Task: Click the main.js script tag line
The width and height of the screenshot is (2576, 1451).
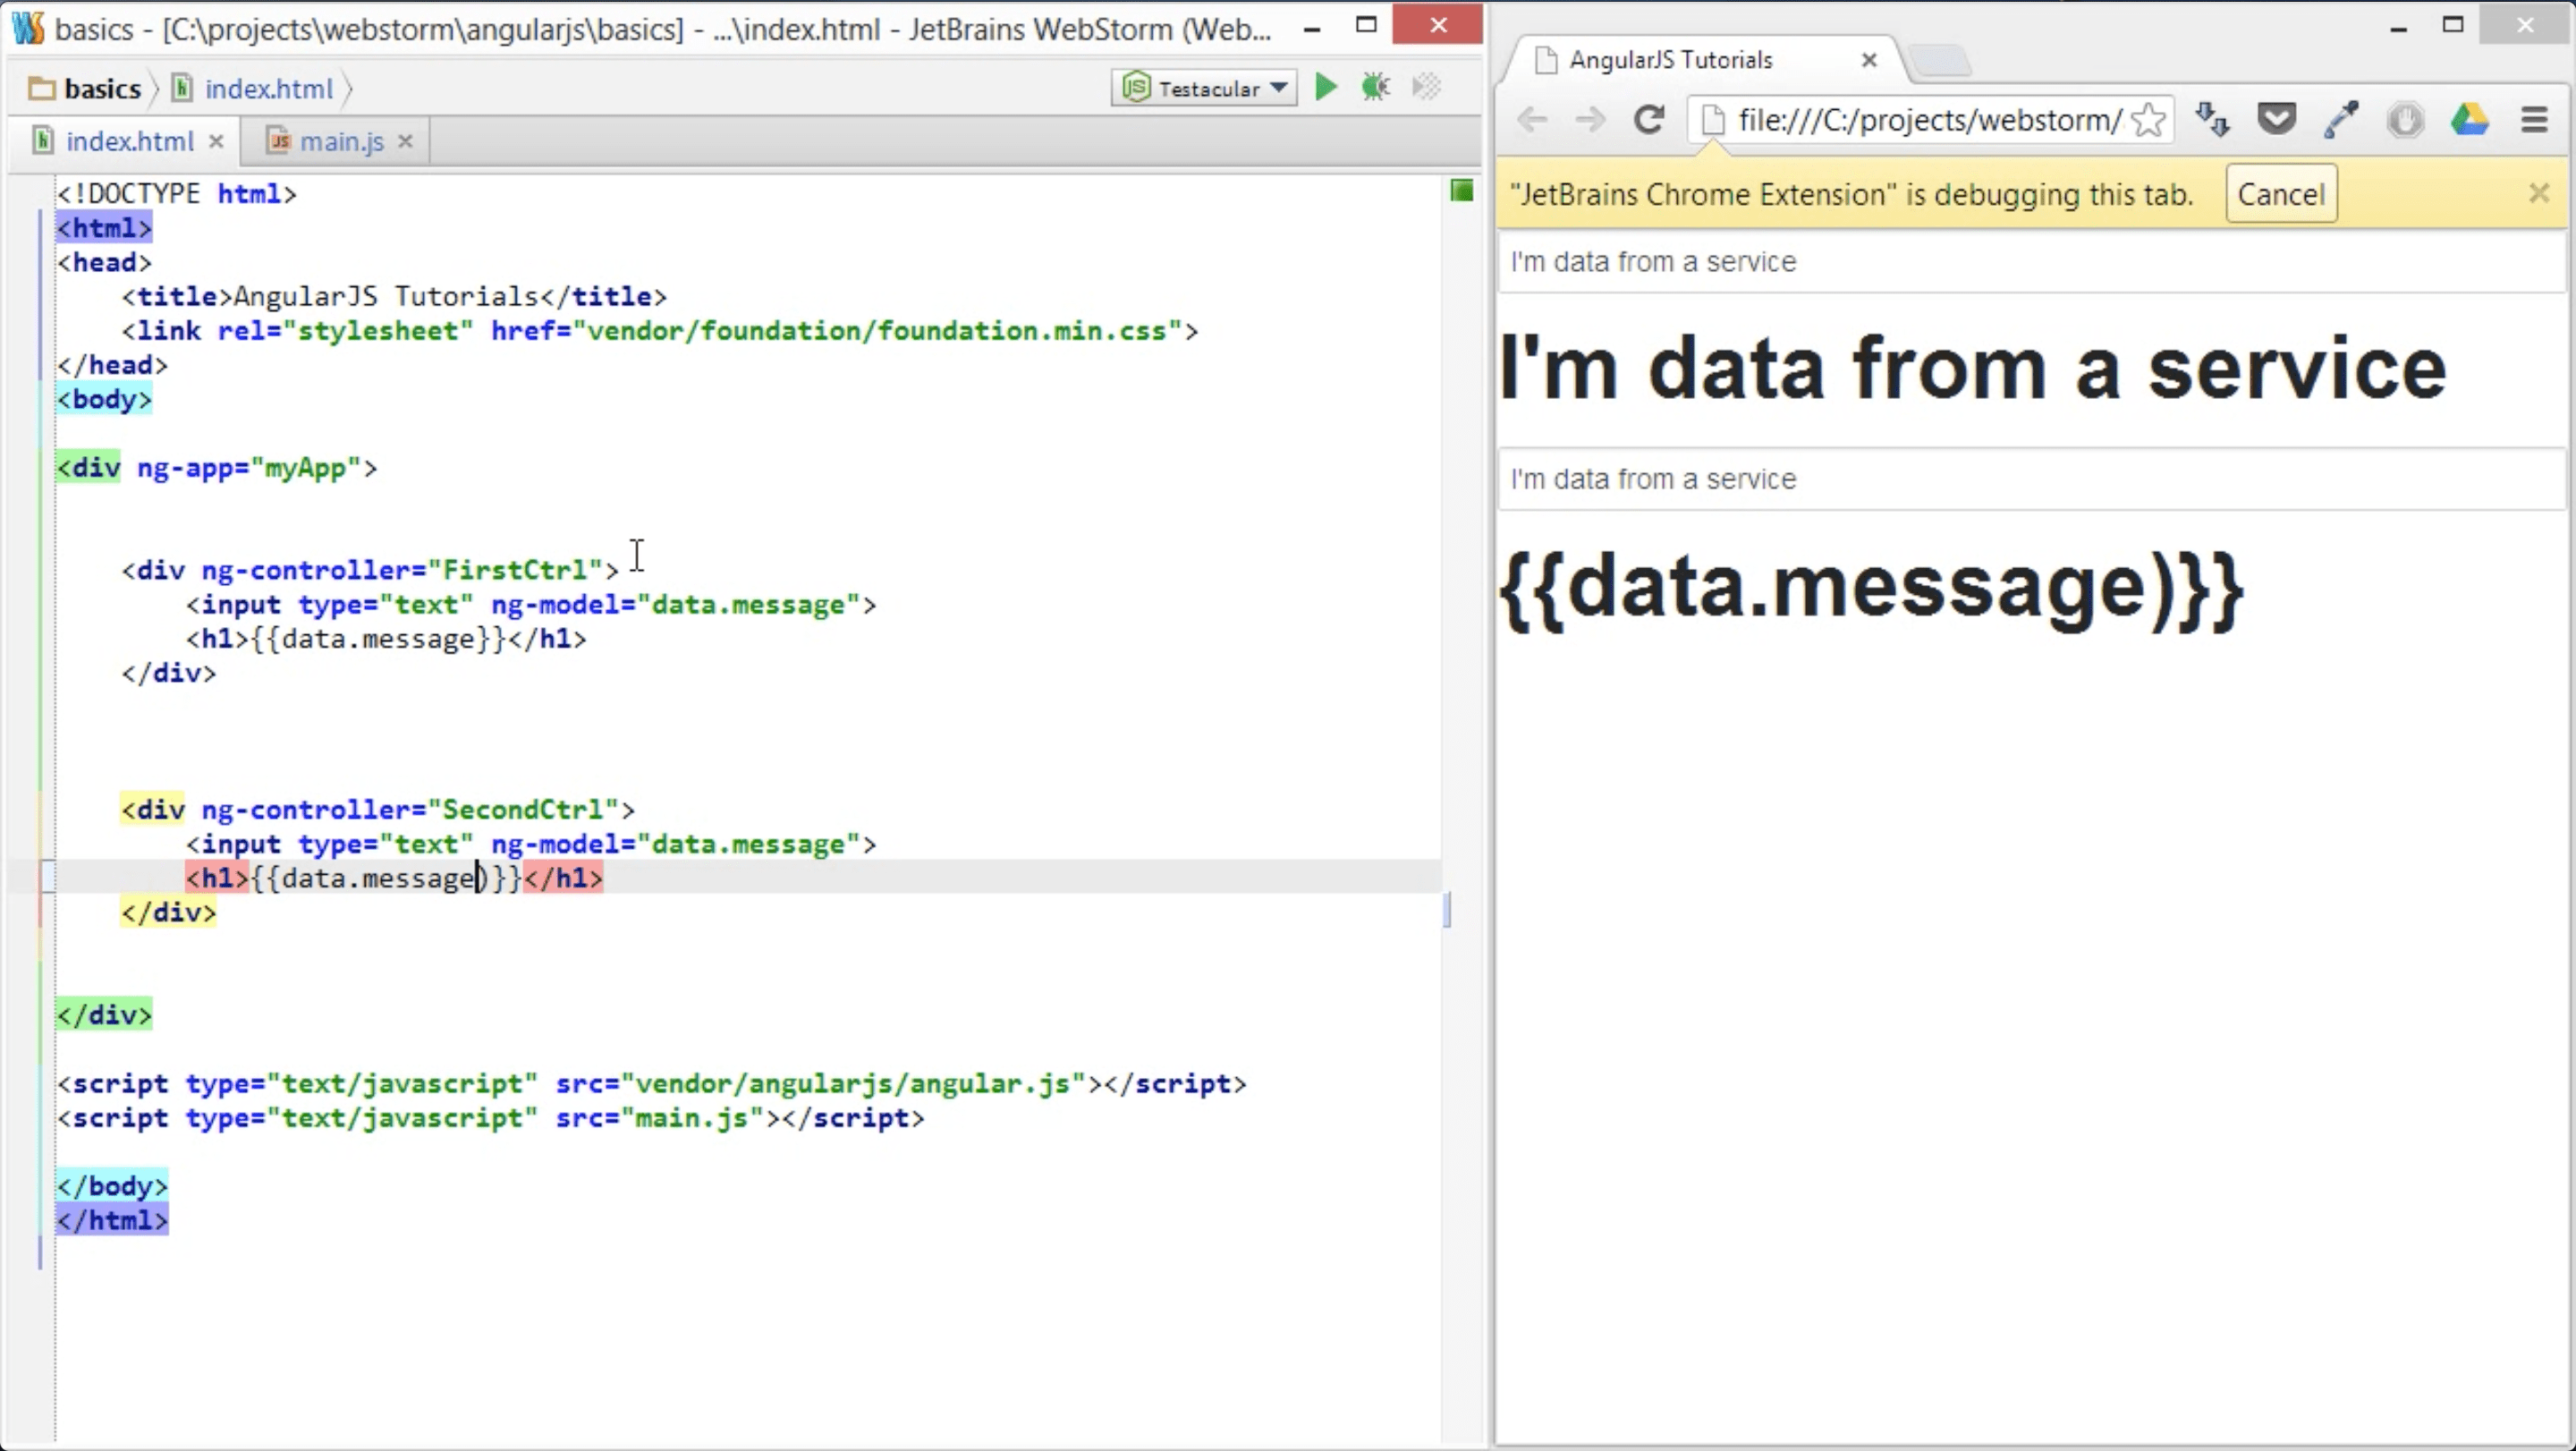Action: [x=491, y=1118]
